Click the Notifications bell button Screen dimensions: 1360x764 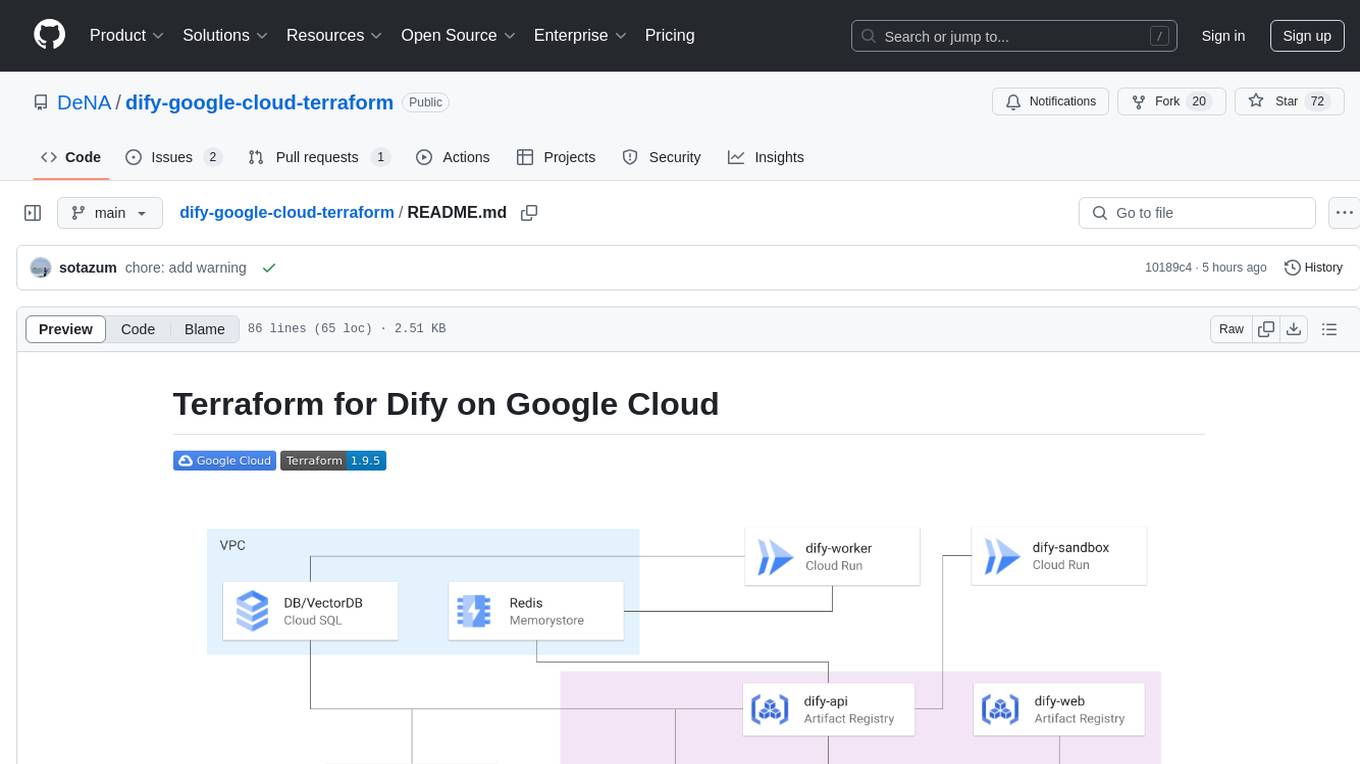(1051, 101)
